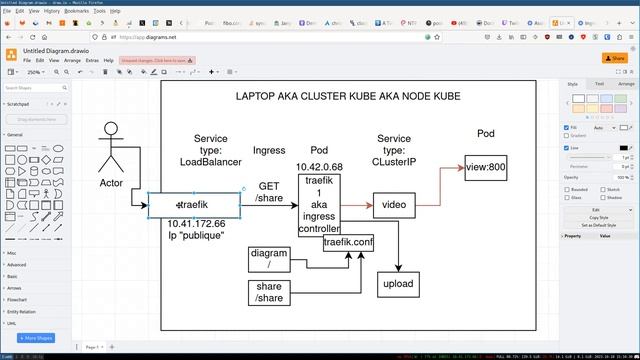Open the connection style arrow dropdown
This screenshot has height=360, width=640.
180,72
